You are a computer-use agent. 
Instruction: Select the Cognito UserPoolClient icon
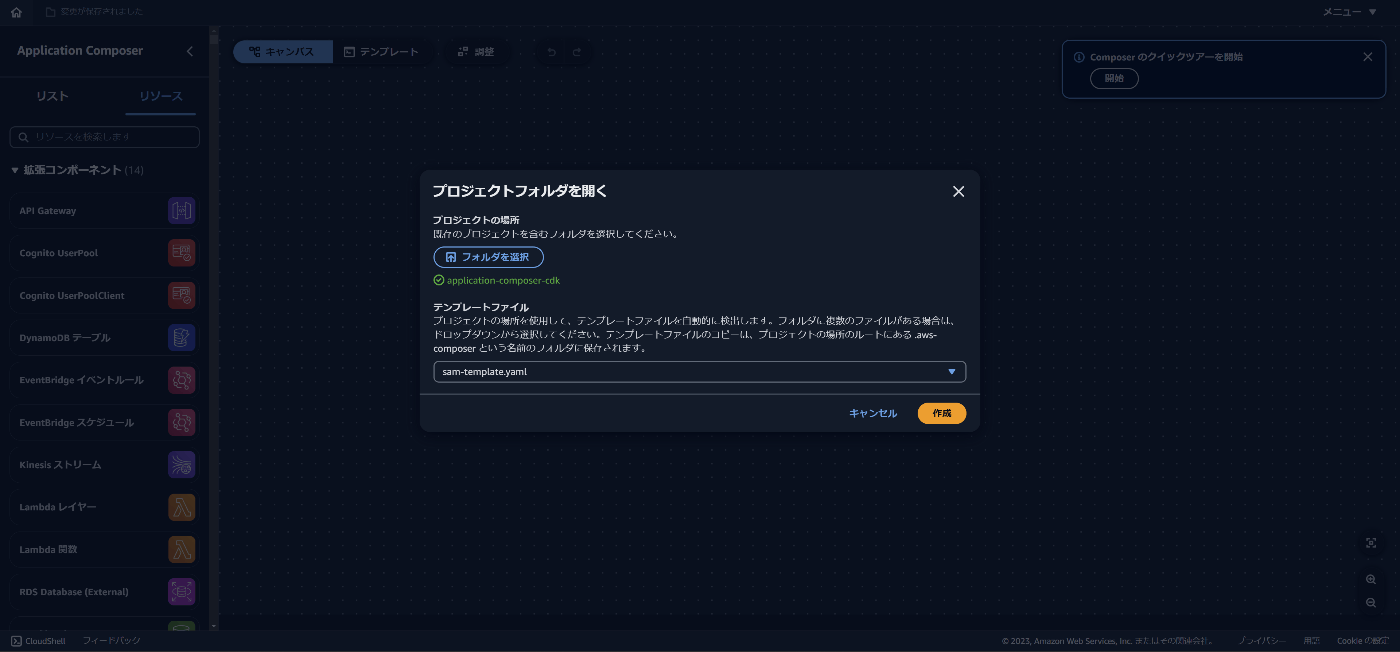click(x=182, y=295)
